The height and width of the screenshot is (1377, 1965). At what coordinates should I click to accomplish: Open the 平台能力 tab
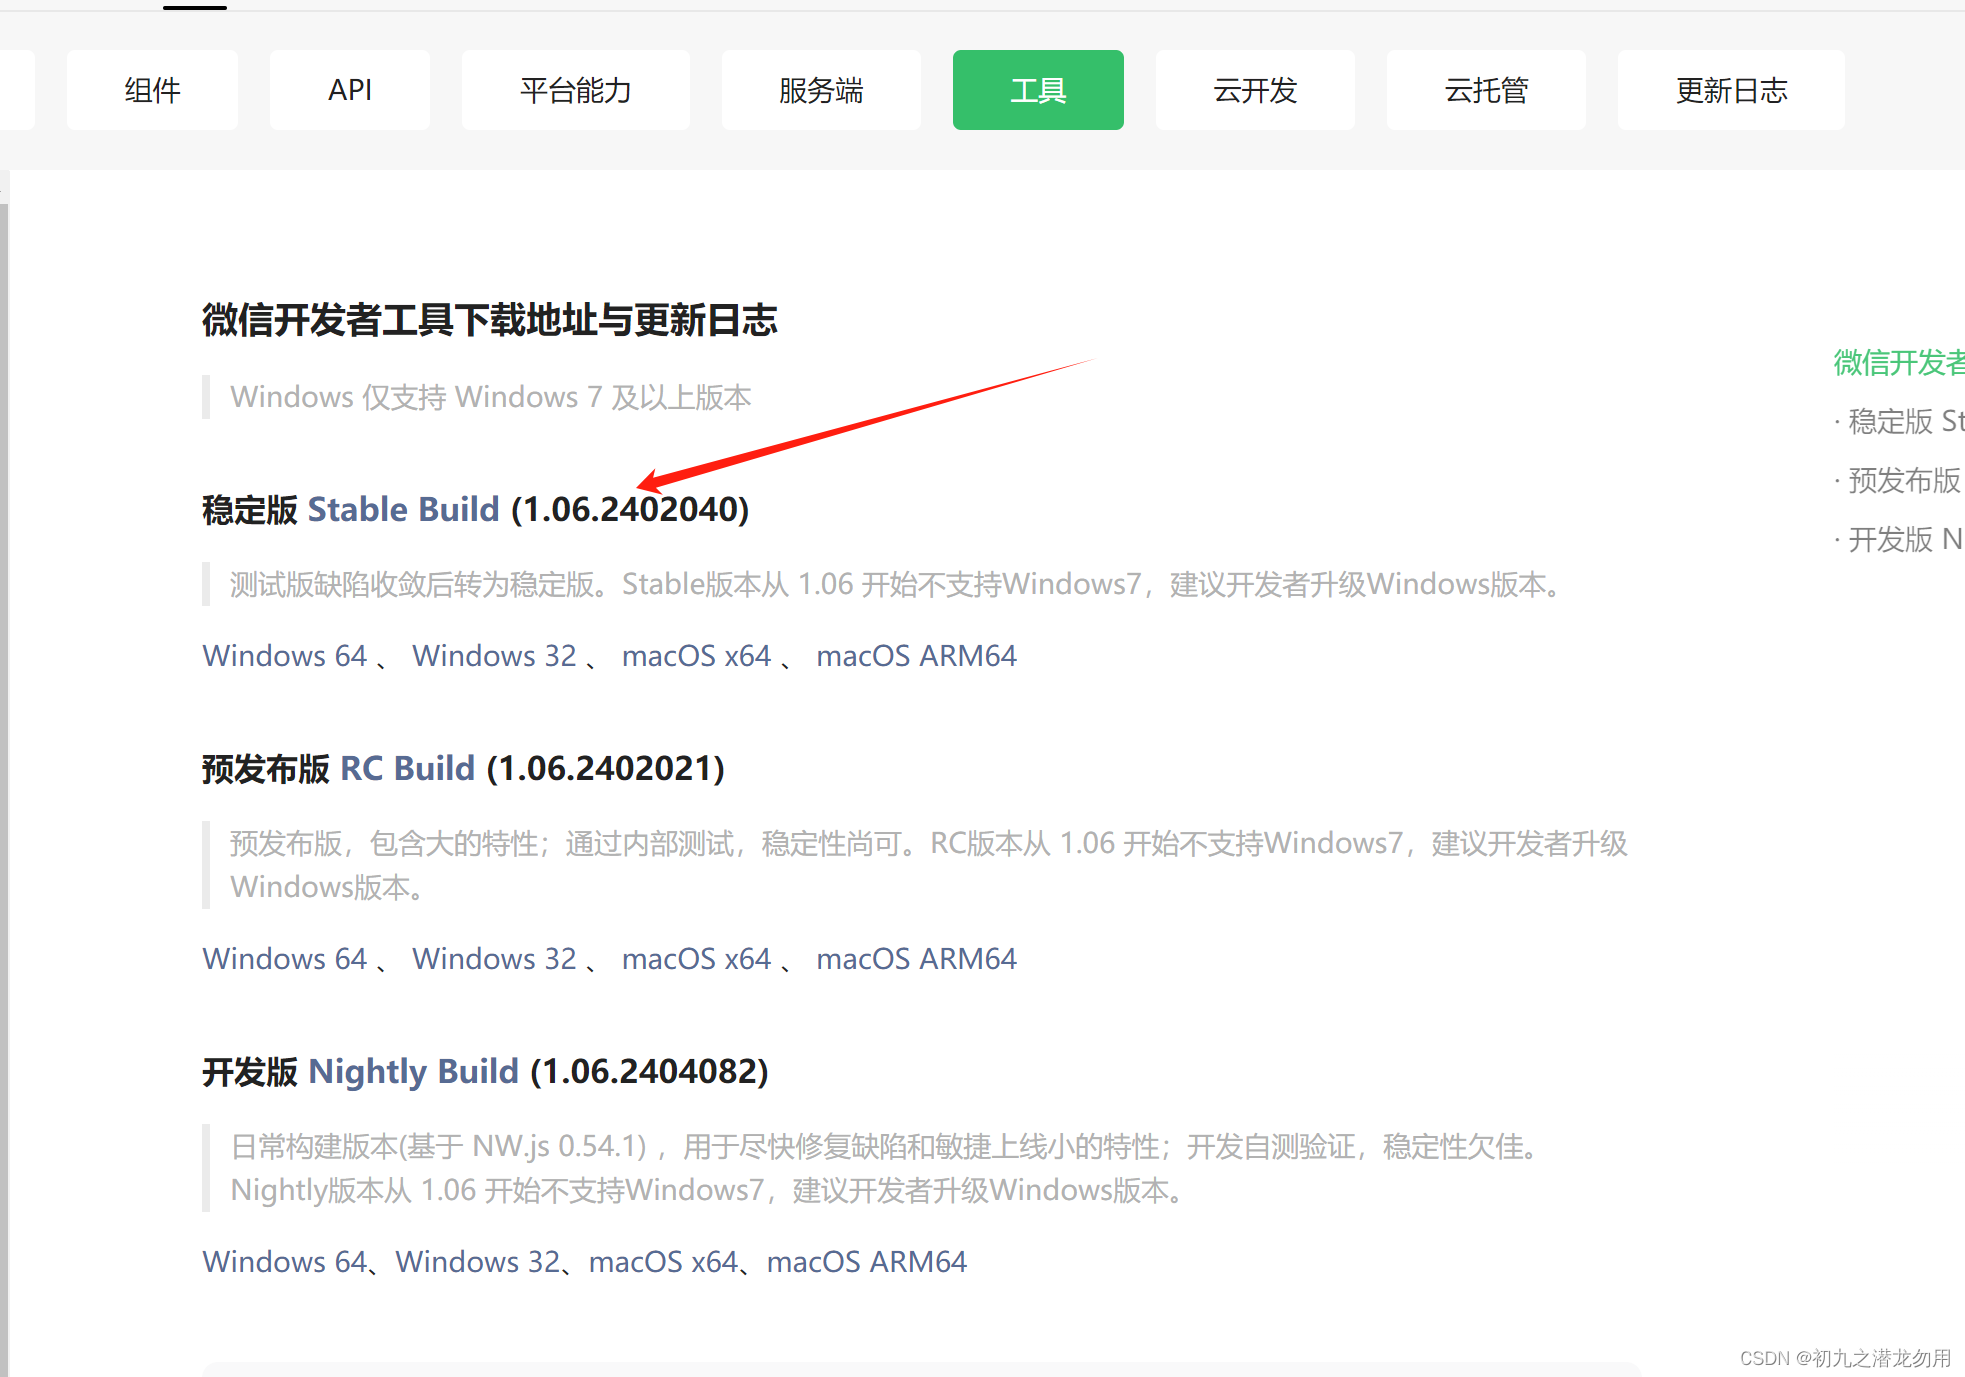click(x=575, y=90)
